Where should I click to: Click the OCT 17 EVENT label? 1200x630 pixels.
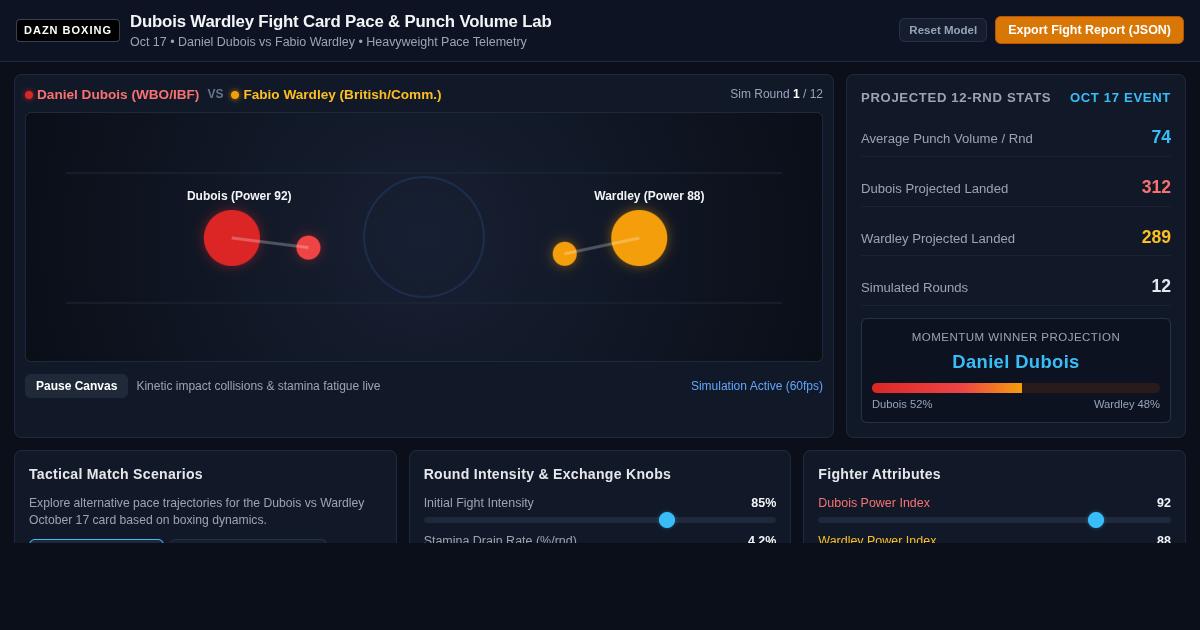(x=1120, y=98)
